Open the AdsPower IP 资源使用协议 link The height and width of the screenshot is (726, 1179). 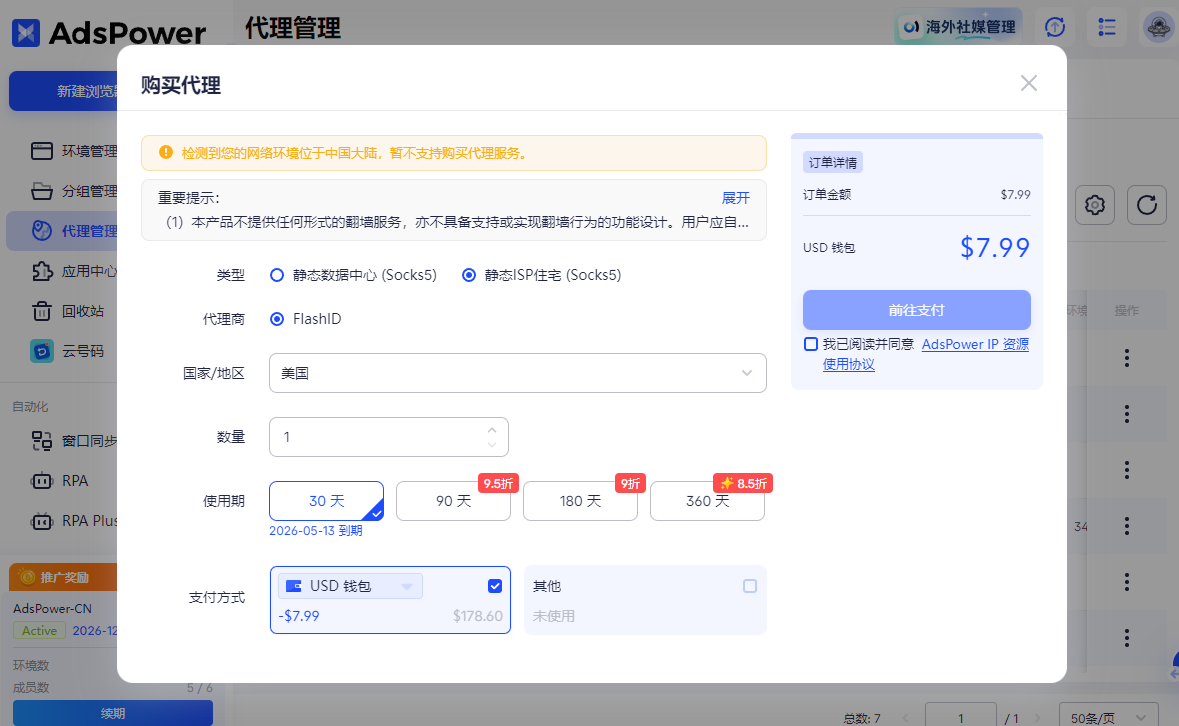pos(973,343)
